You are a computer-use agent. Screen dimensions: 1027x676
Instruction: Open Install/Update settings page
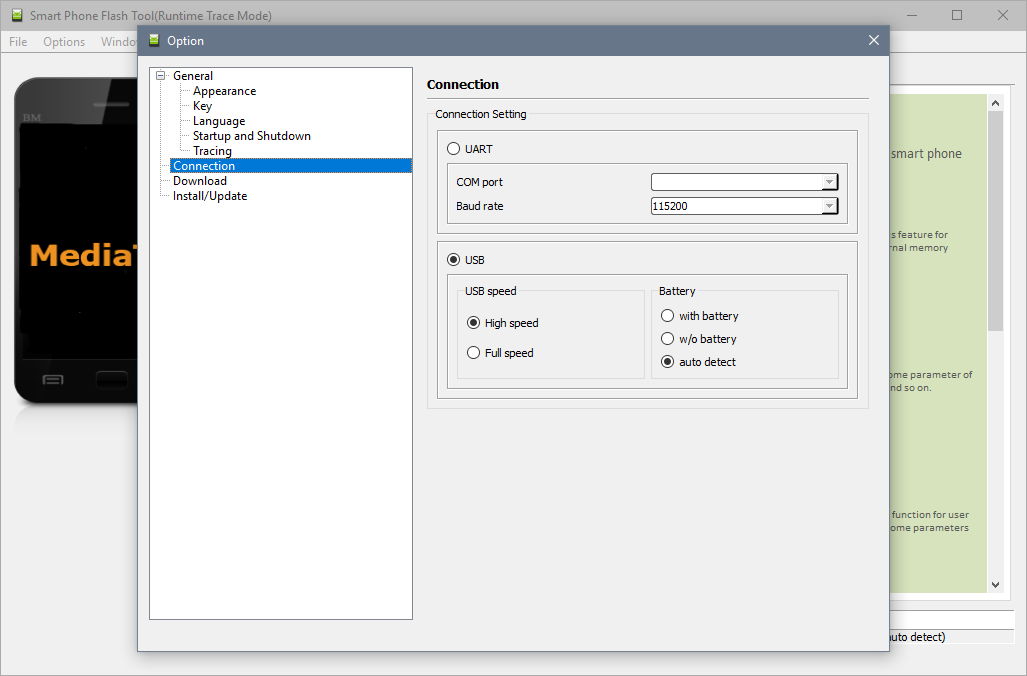point(209,196)
